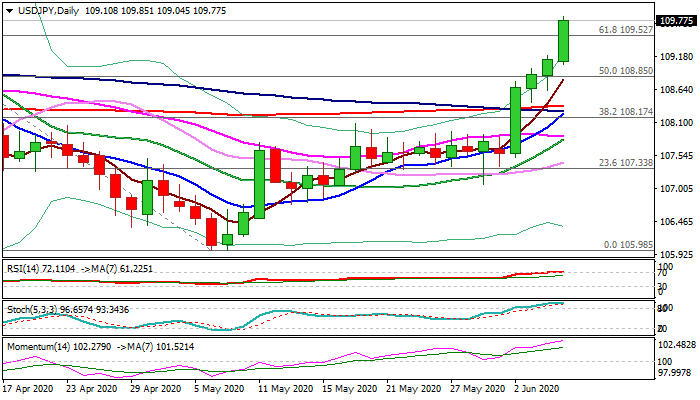
Task: Select the current price label 109.775
Action: coord(677,21)
